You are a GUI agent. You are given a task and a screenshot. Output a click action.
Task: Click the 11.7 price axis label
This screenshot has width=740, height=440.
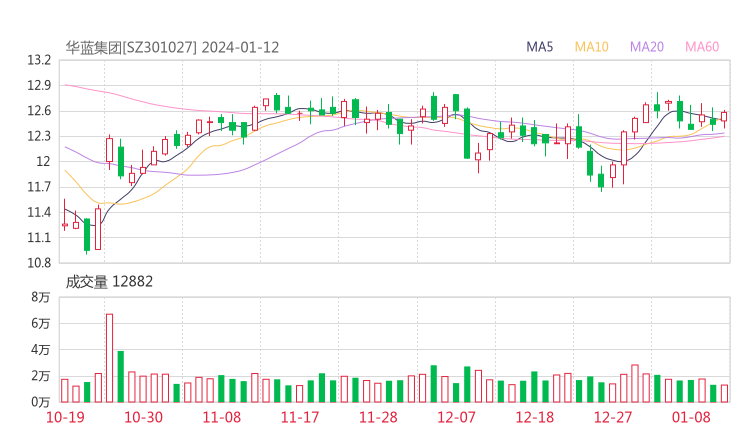tap(39, 187)
